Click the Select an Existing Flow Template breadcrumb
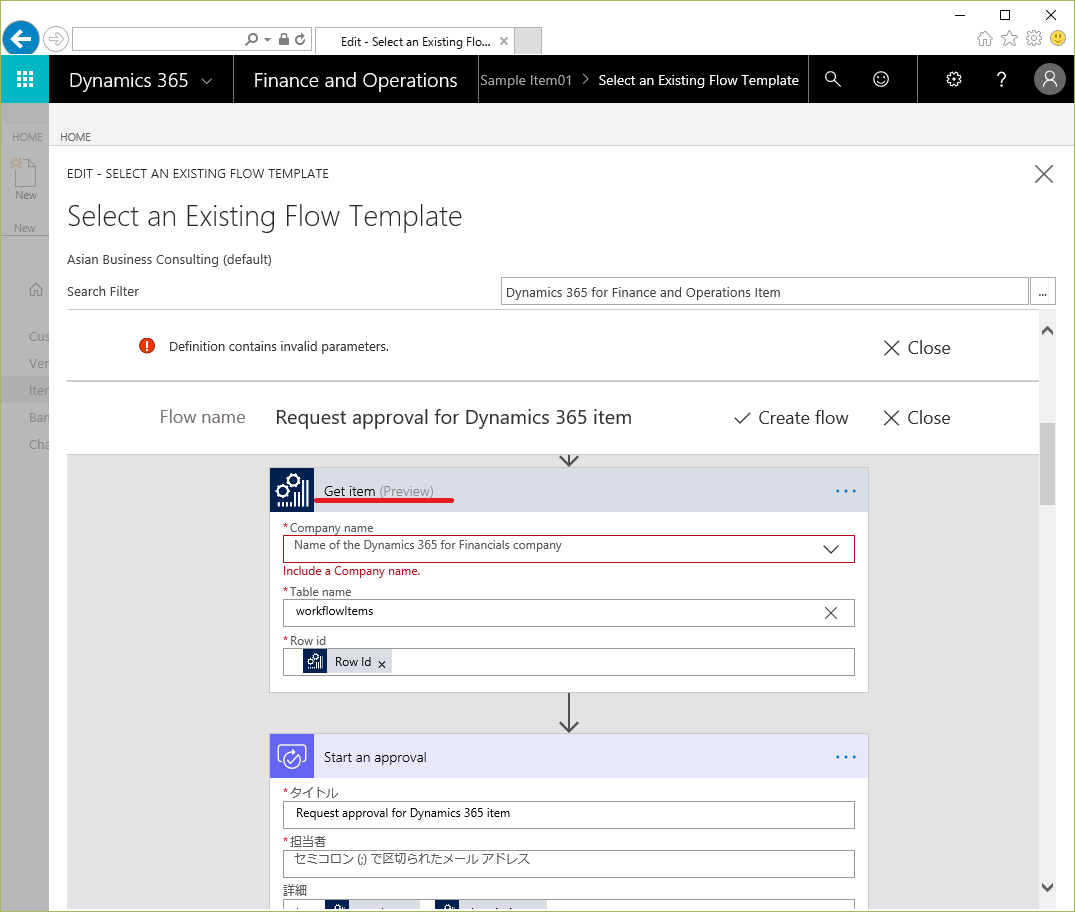 pyautogui.click(x=698, y=80)
